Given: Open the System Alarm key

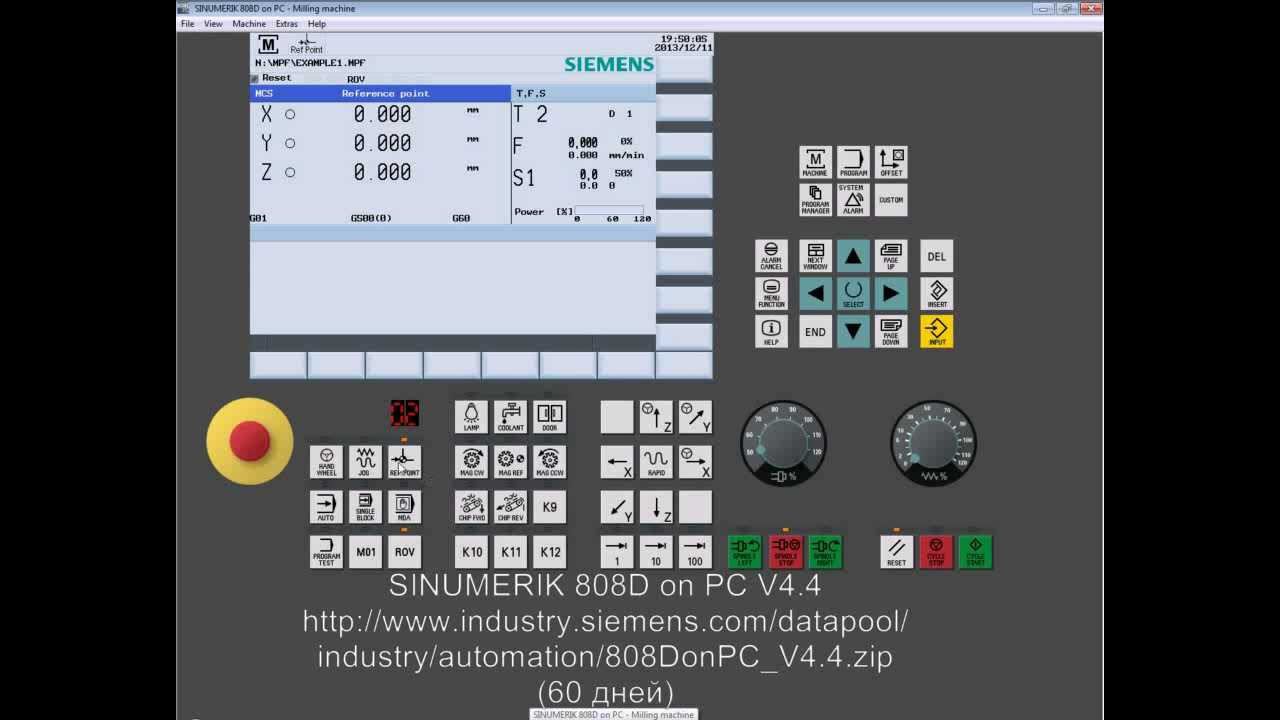Looking at the screenshot, I should (x=853, y=200).
